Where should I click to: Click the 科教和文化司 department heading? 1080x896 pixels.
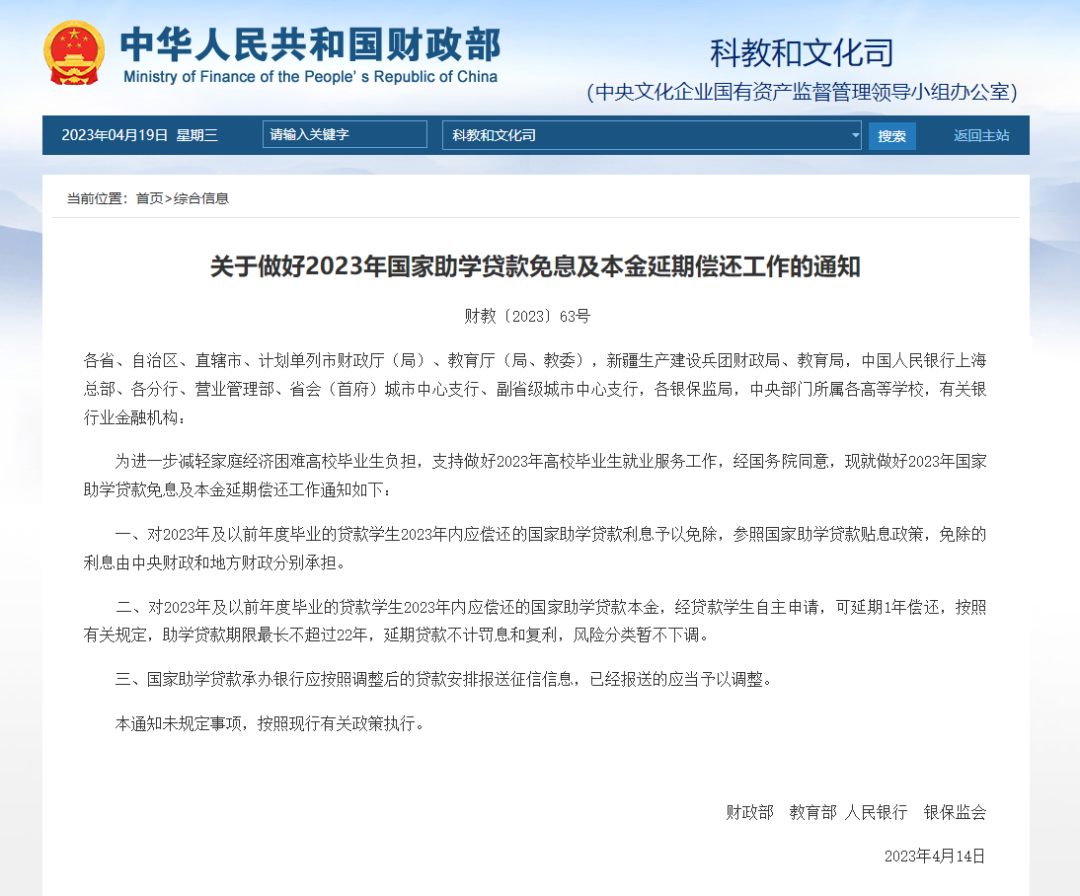pos(802,53)
